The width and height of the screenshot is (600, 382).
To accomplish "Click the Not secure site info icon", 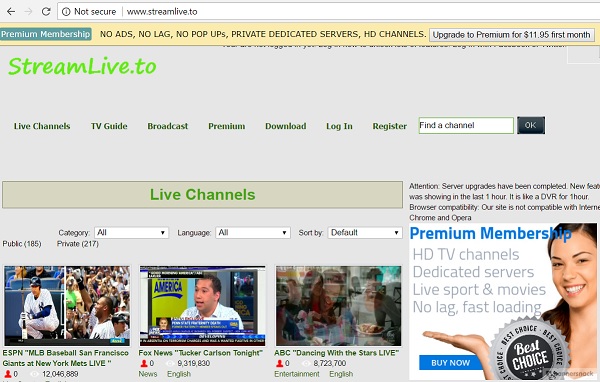I will click(66, 12).
